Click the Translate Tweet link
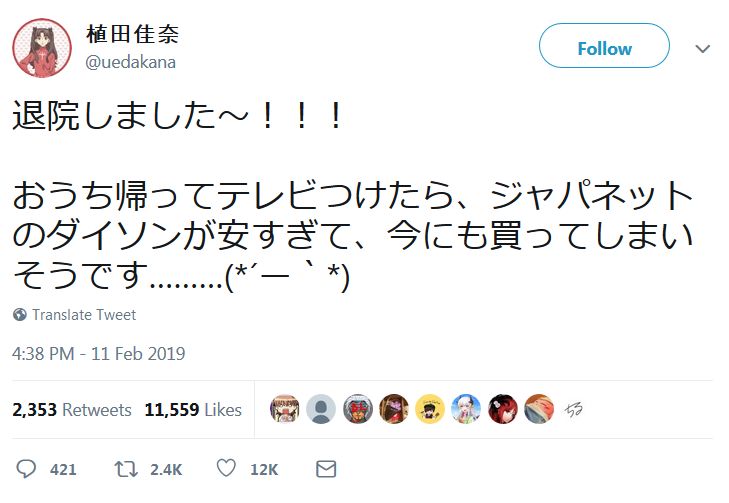The height and width of the screenshot is (503, 729). [84, 315]
